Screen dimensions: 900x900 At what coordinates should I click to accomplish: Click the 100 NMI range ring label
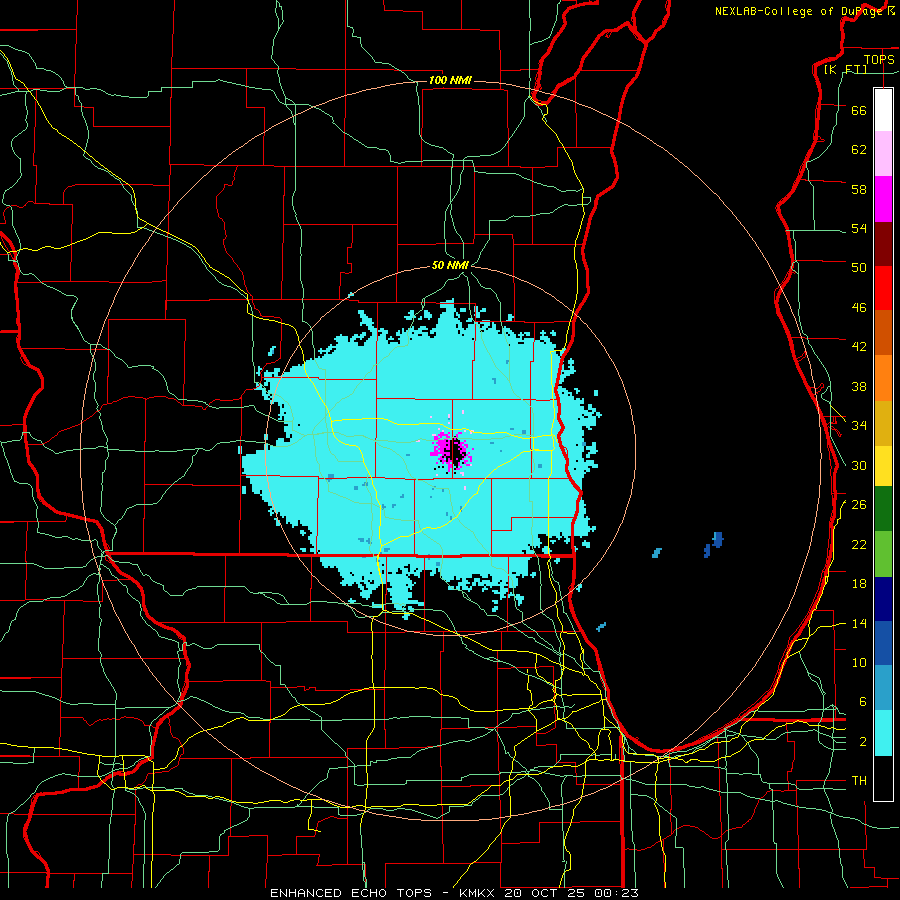point(451,80)
